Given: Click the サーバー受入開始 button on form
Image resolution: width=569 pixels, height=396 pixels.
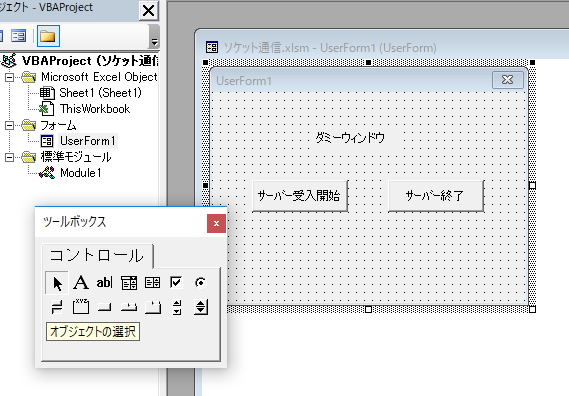Looking at the screenshot, I should tap(300, 196).
